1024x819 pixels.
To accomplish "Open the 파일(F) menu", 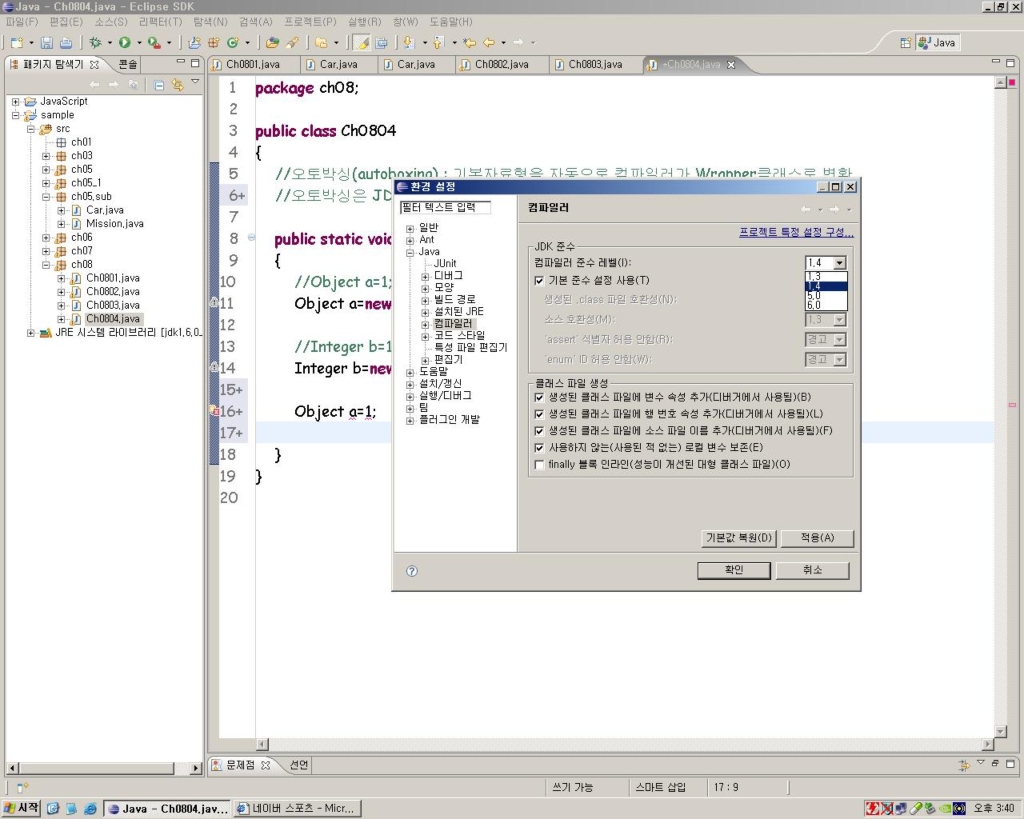I will point(22,22).
